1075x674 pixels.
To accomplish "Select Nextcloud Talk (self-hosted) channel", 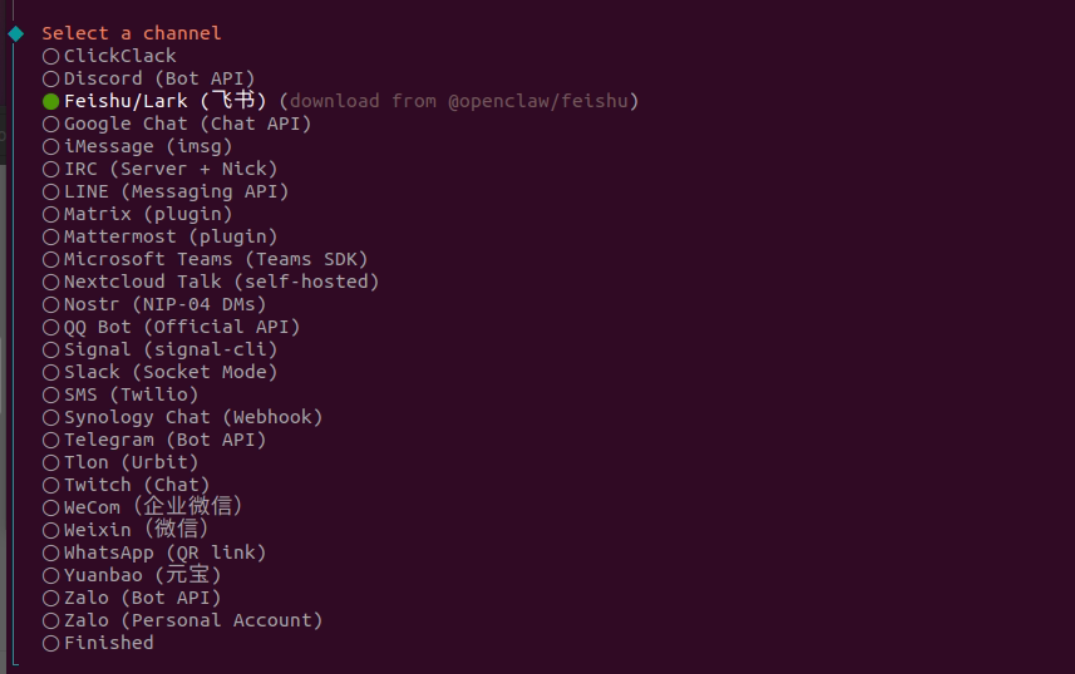I will [210, 282].
